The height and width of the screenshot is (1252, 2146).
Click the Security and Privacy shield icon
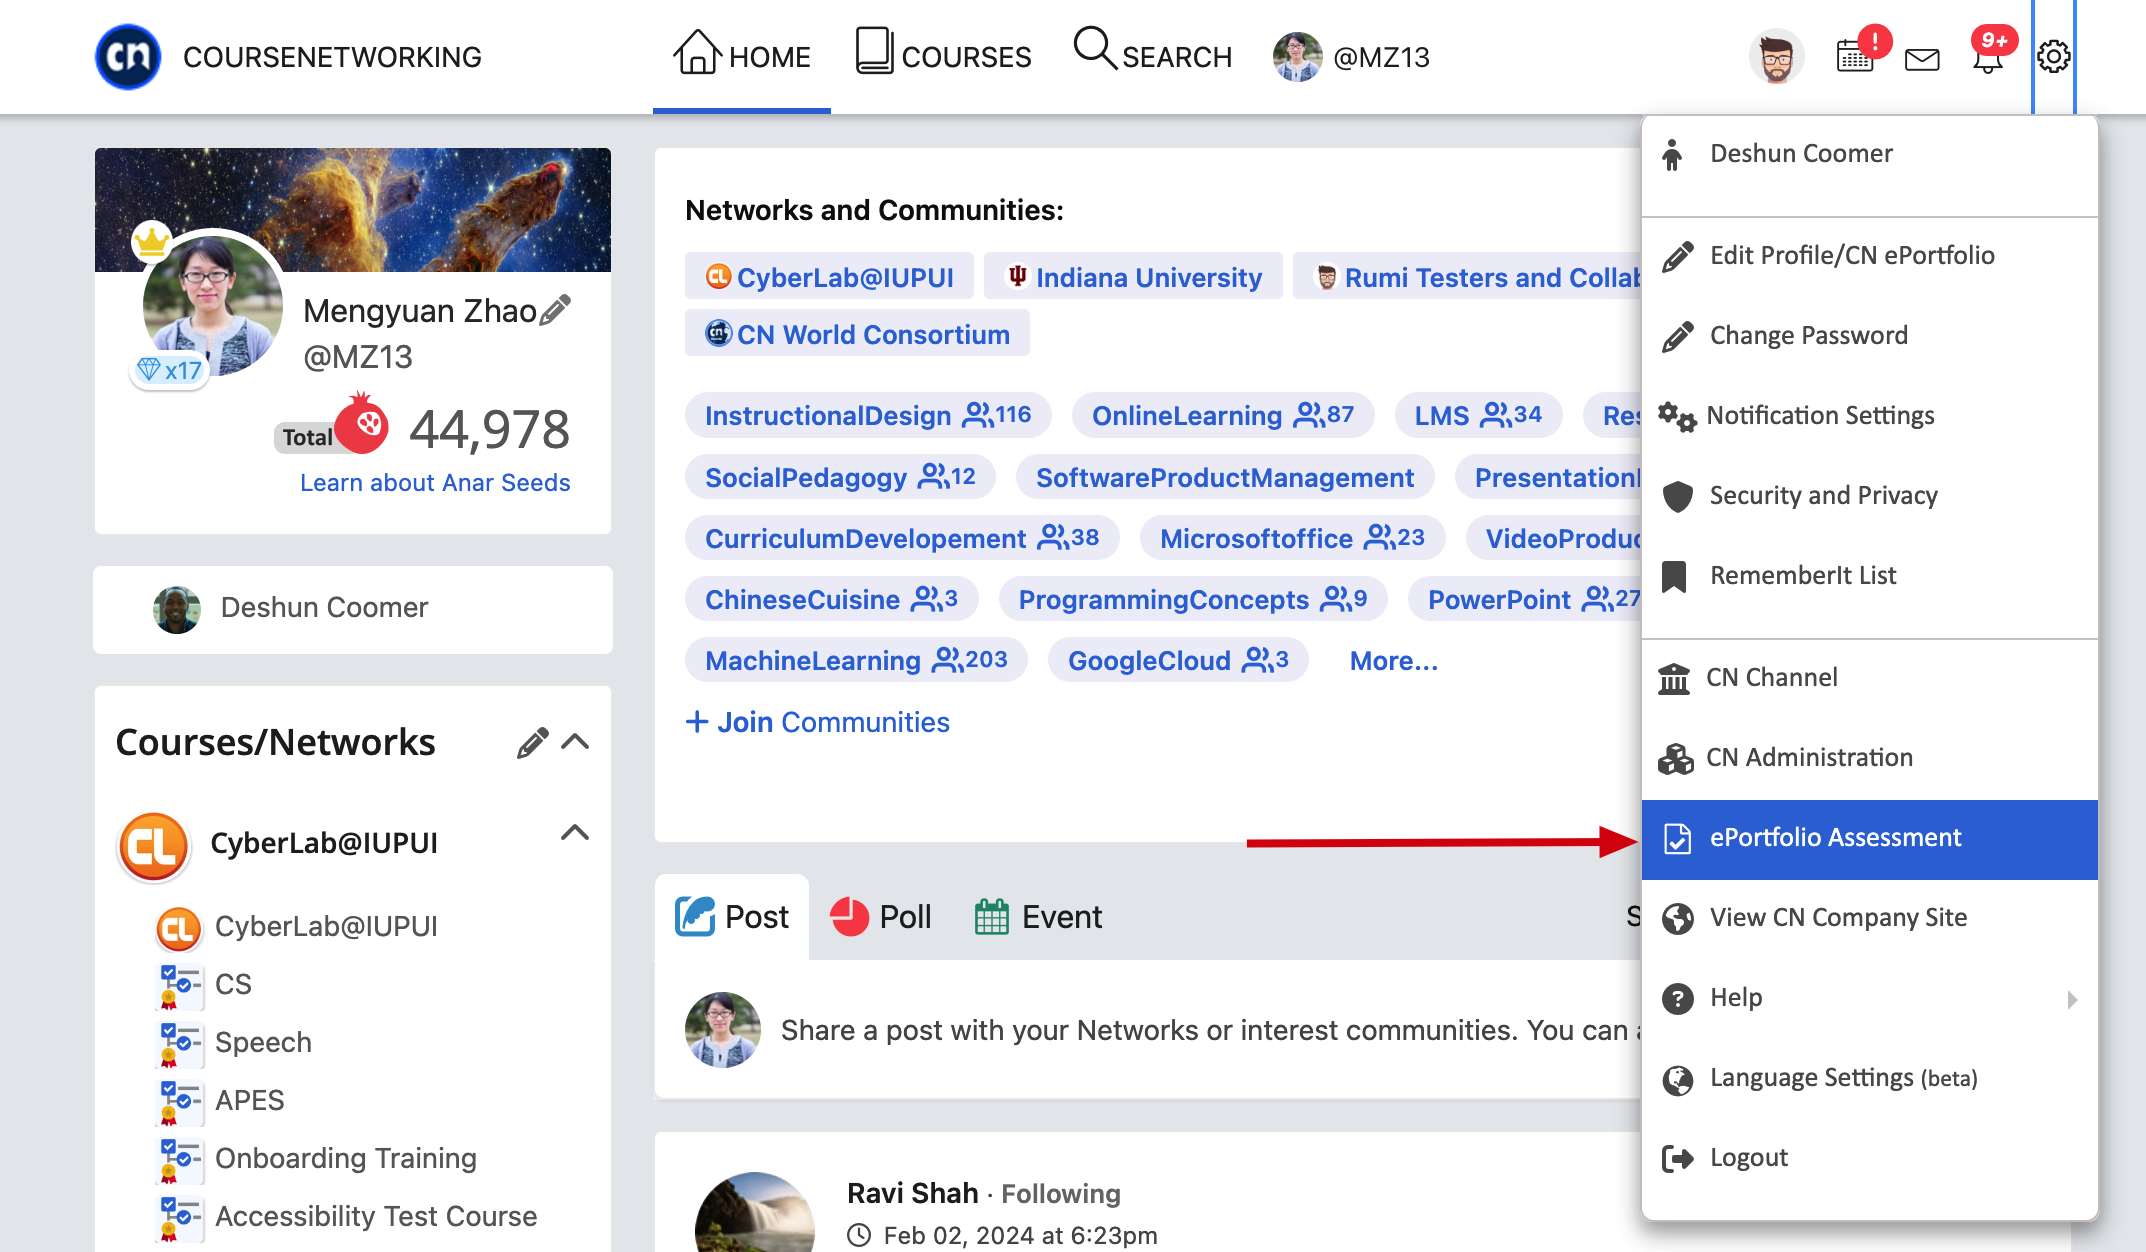click(1678, 496)
